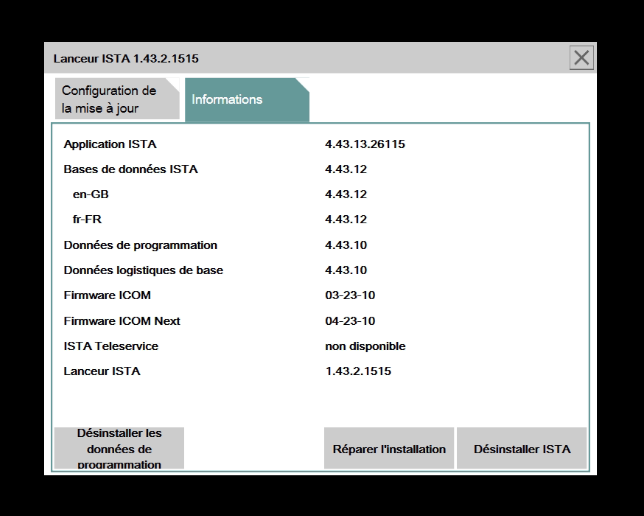The image size is (644, 516).
Task: Select the Informations tab
Action: click(x=247, y=100)
